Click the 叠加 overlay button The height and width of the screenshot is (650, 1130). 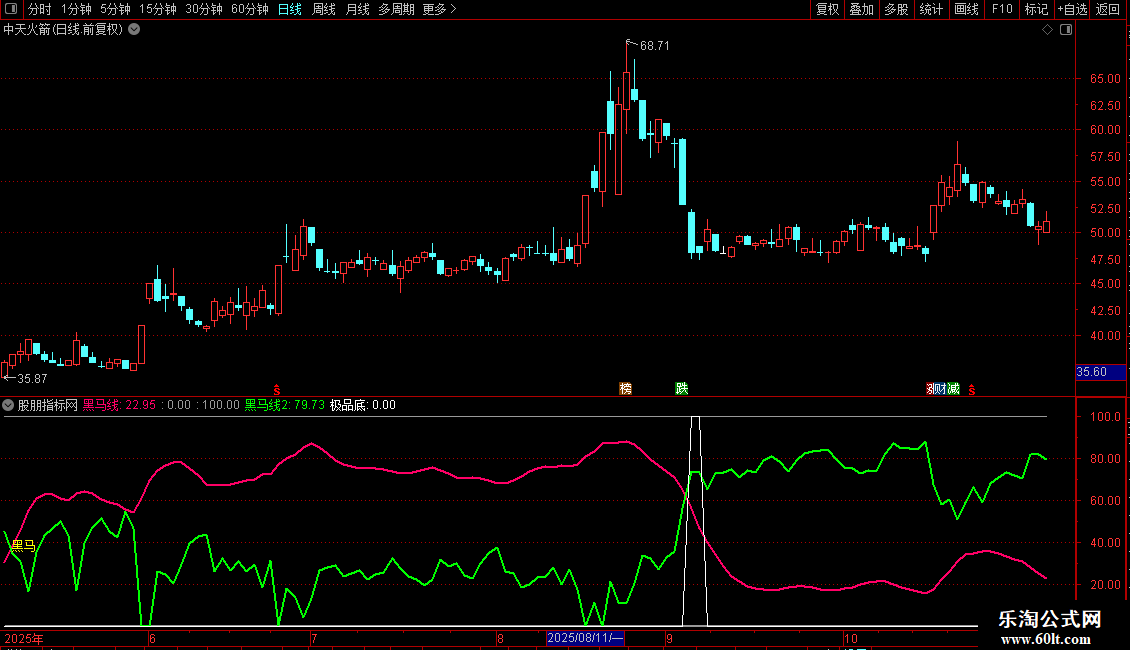click(x=861, y=9)
